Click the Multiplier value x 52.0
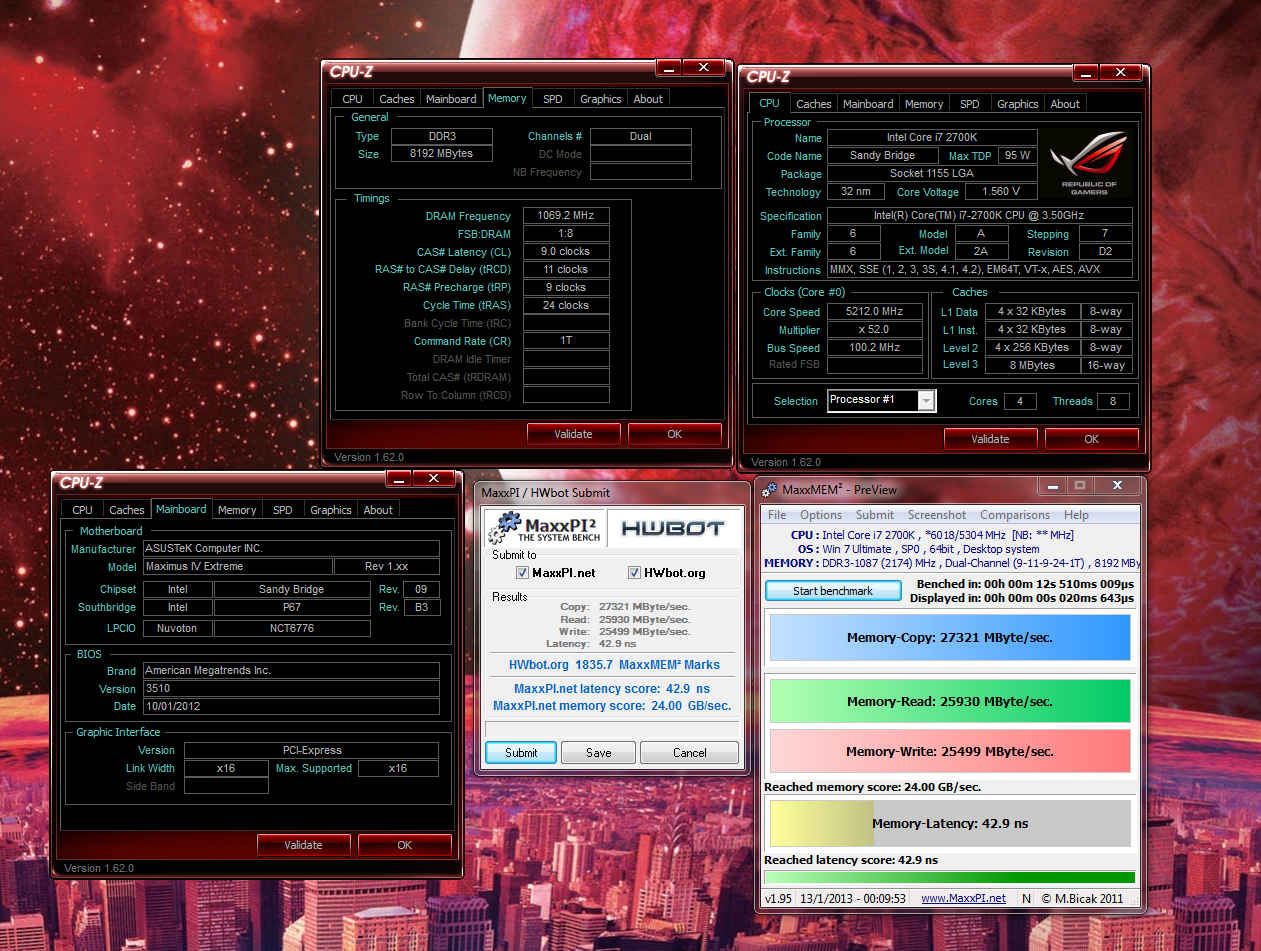Screen dimensions: 1261x951 [875, 330]
